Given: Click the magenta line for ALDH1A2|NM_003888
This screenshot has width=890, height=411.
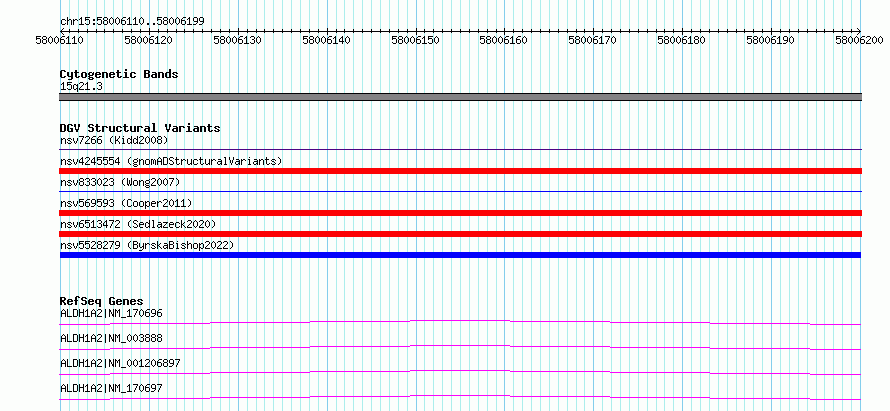Looking at the screenshot, I should (460, 347).
